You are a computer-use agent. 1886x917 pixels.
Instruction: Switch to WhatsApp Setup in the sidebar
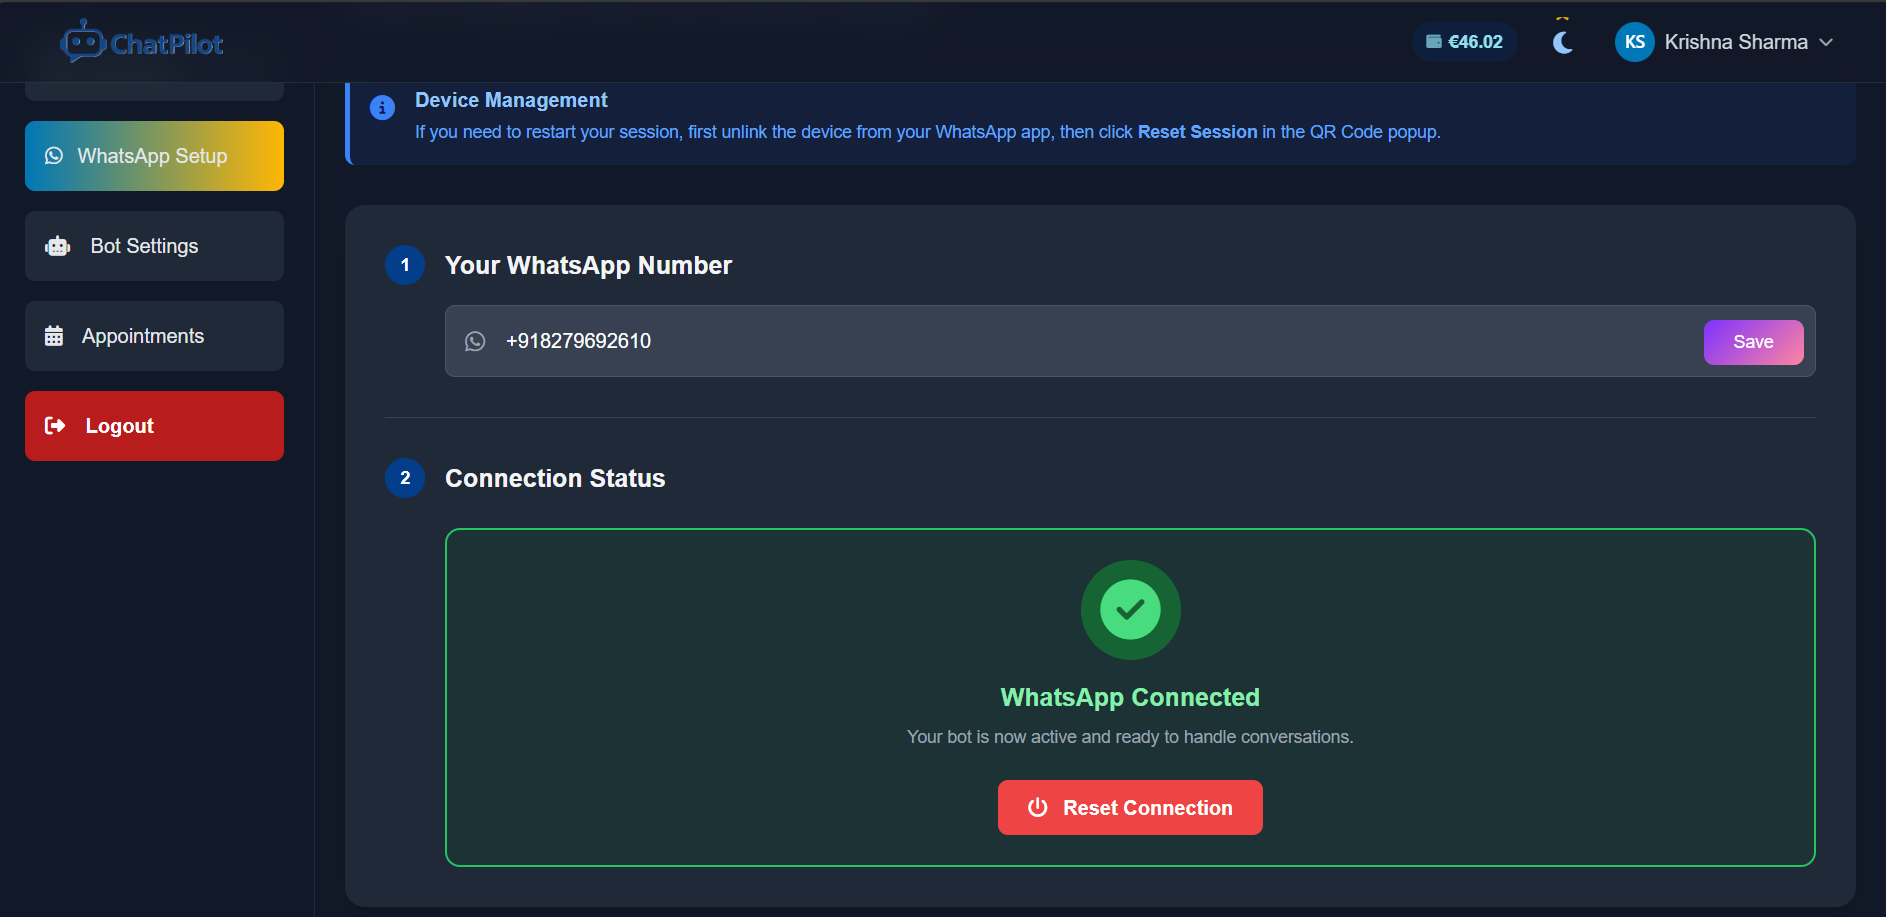tap(153, 155)
